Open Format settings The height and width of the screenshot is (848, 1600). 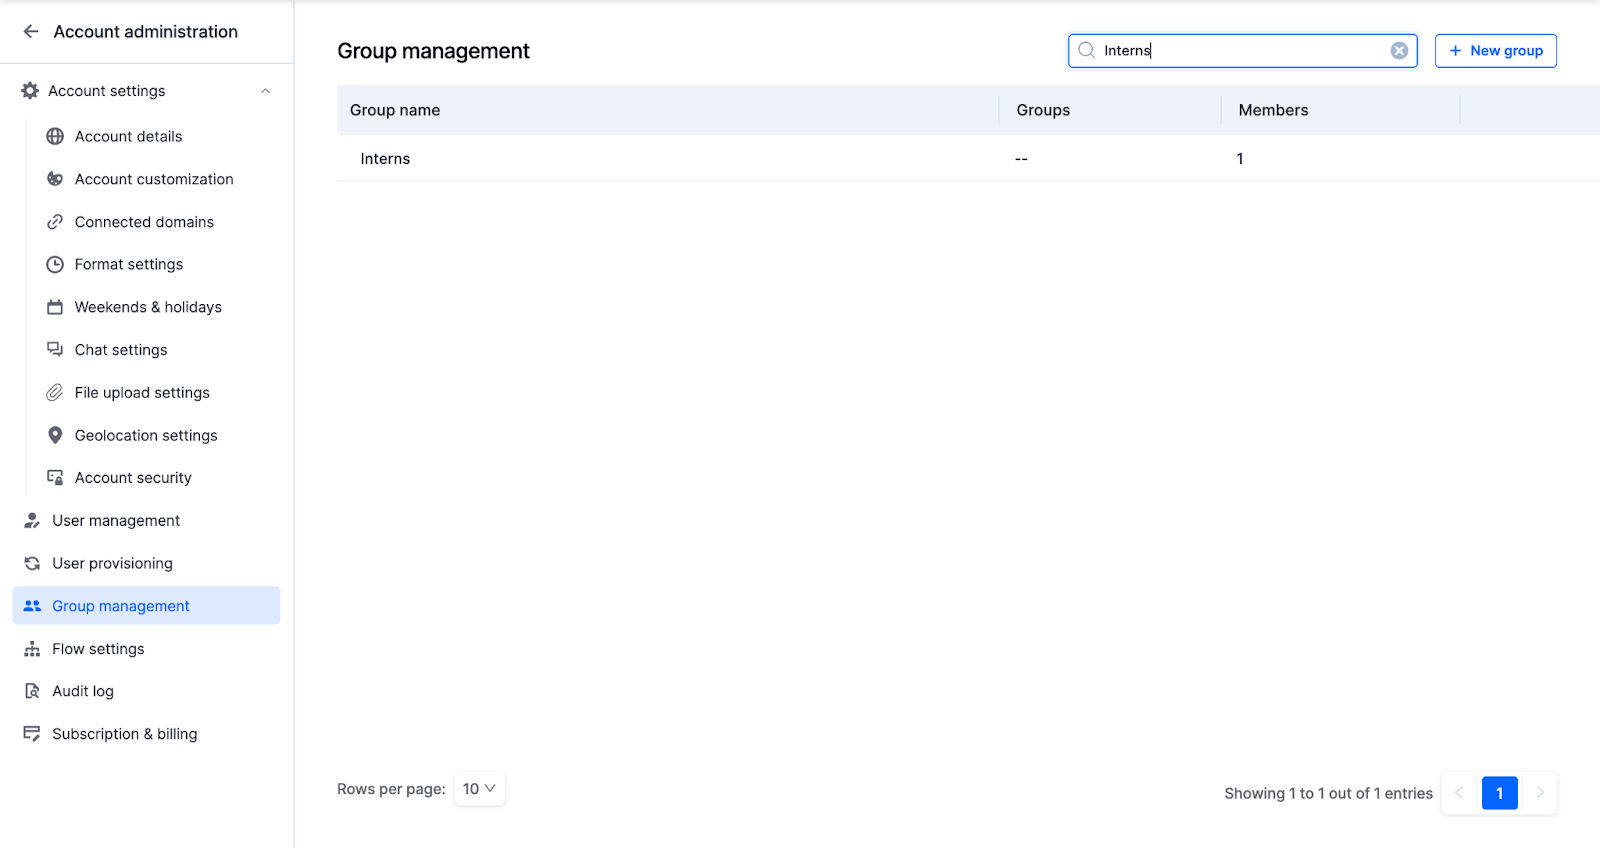129,265
